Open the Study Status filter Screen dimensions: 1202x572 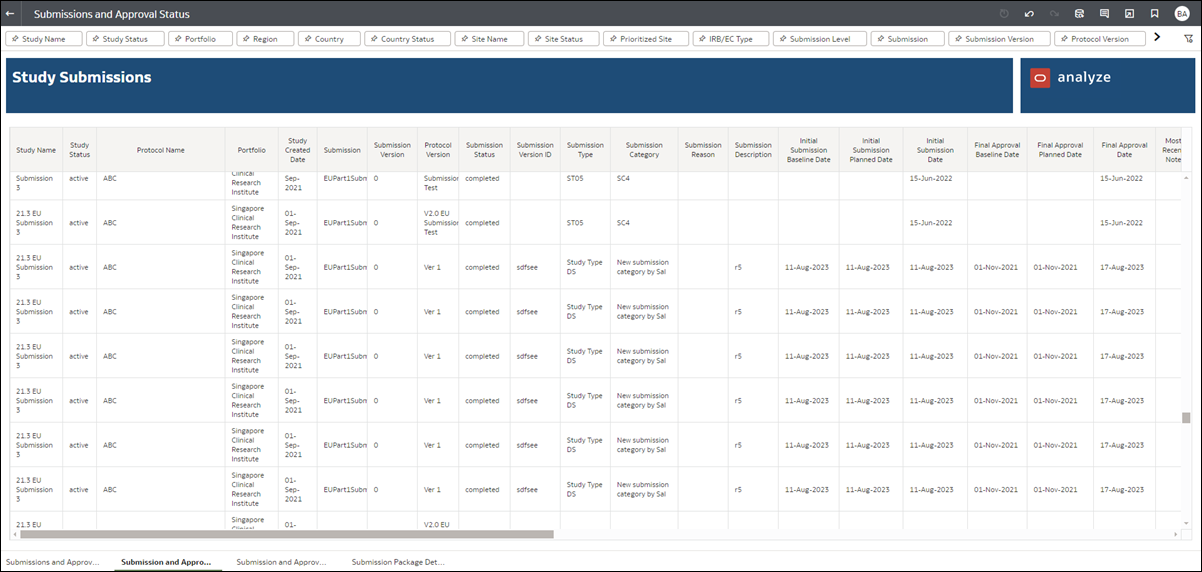126,39
